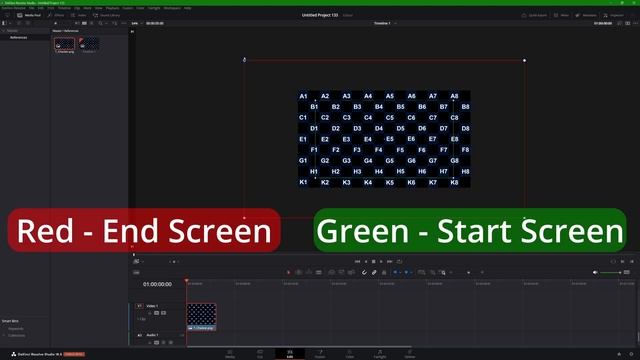The image size is (640, 360).
Task: Select the References bin
Action: (18, 37)
